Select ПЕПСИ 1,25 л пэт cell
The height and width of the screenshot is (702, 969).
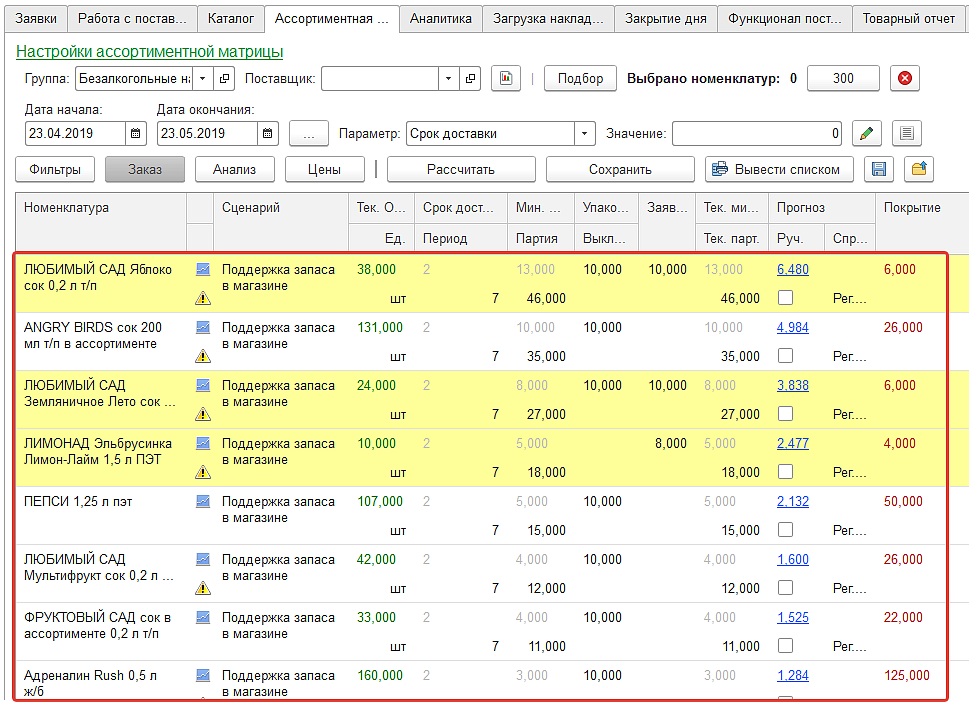tap(101, 516)
